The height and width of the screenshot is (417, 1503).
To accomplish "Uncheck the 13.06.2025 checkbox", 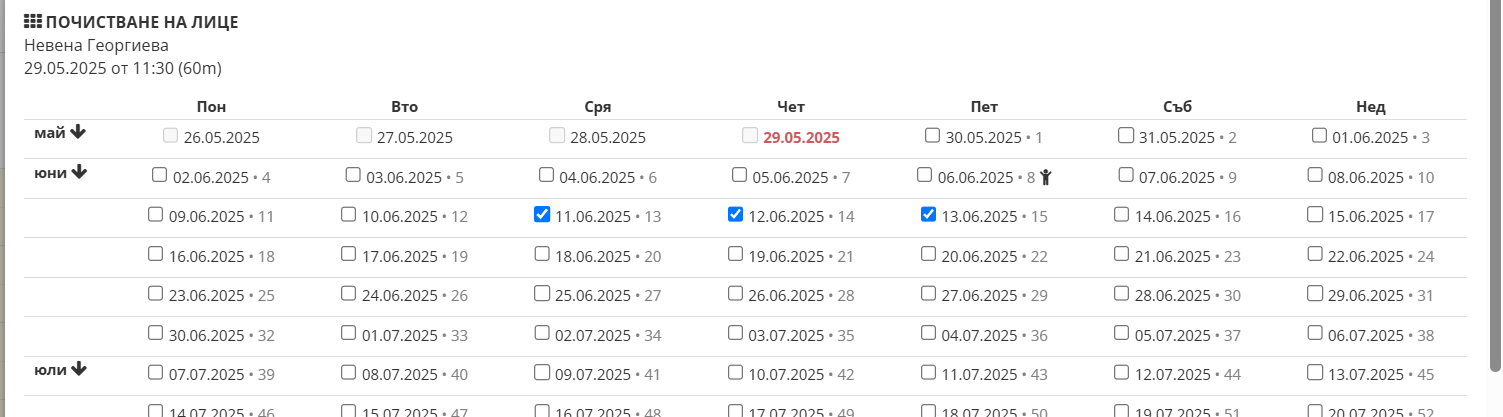I will pos(928,214).
